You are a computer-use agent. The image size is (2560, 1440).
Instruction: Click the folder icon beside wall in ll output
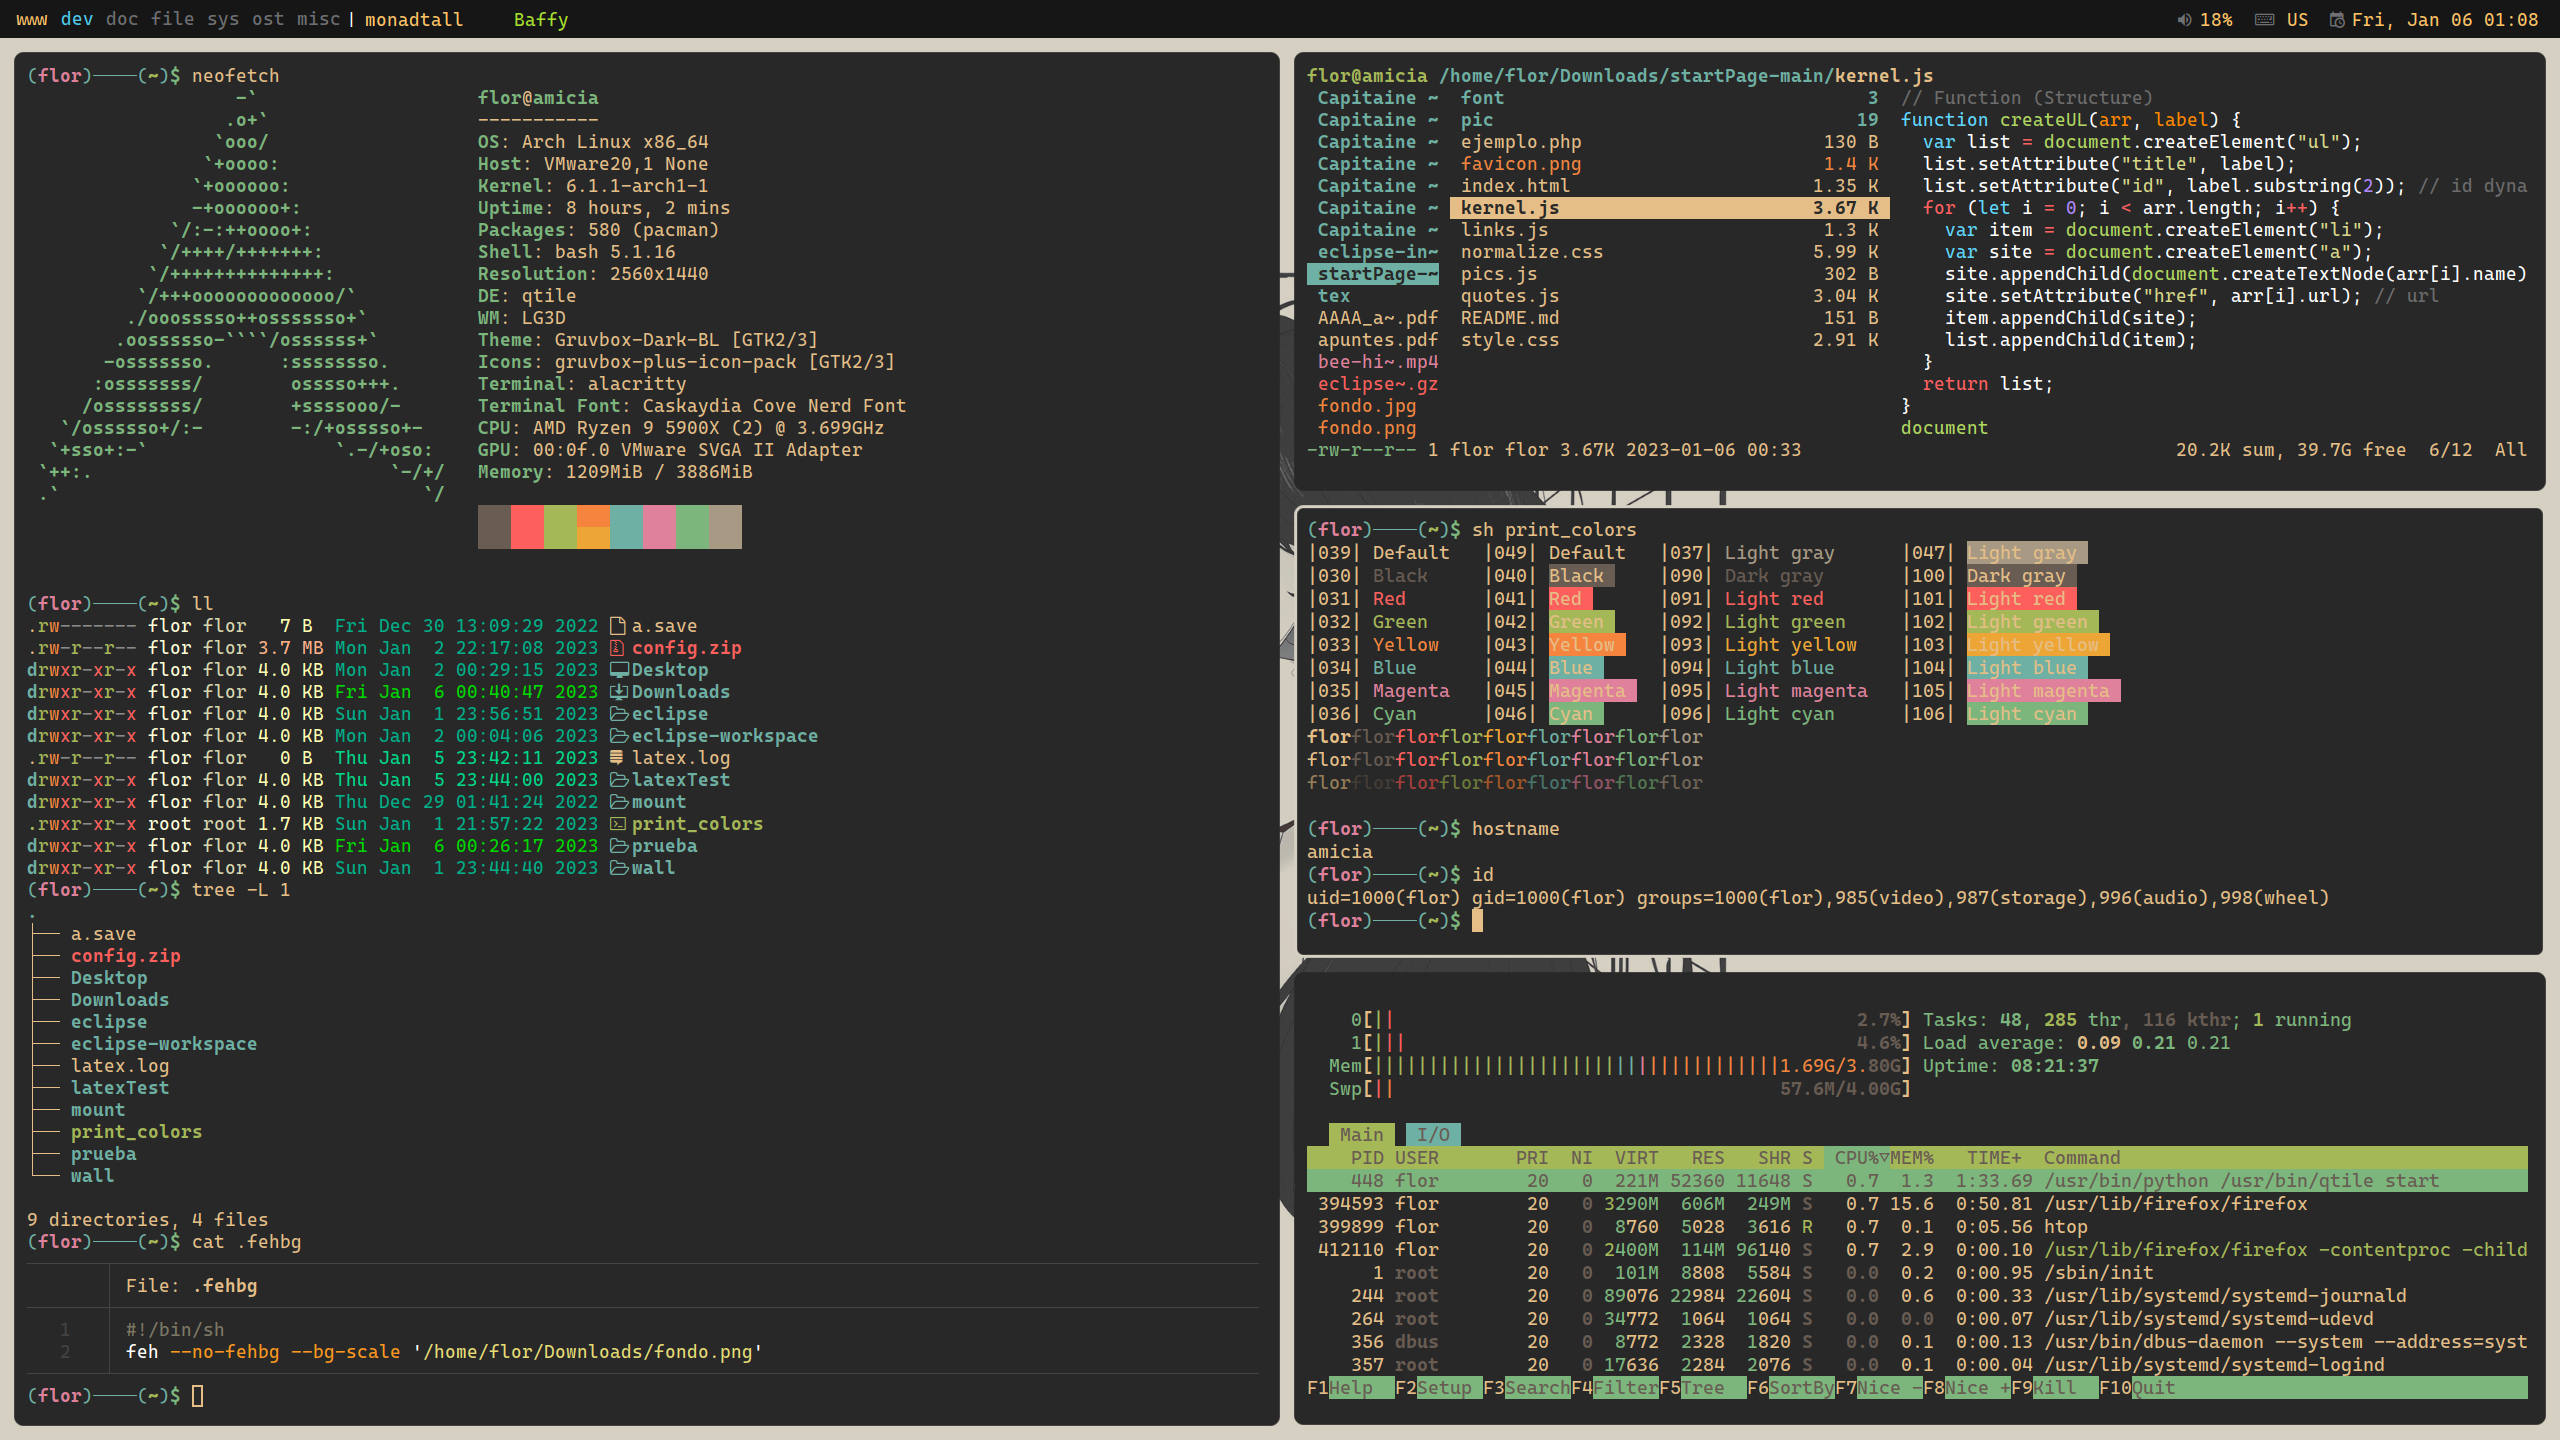[x=619, y=868]
